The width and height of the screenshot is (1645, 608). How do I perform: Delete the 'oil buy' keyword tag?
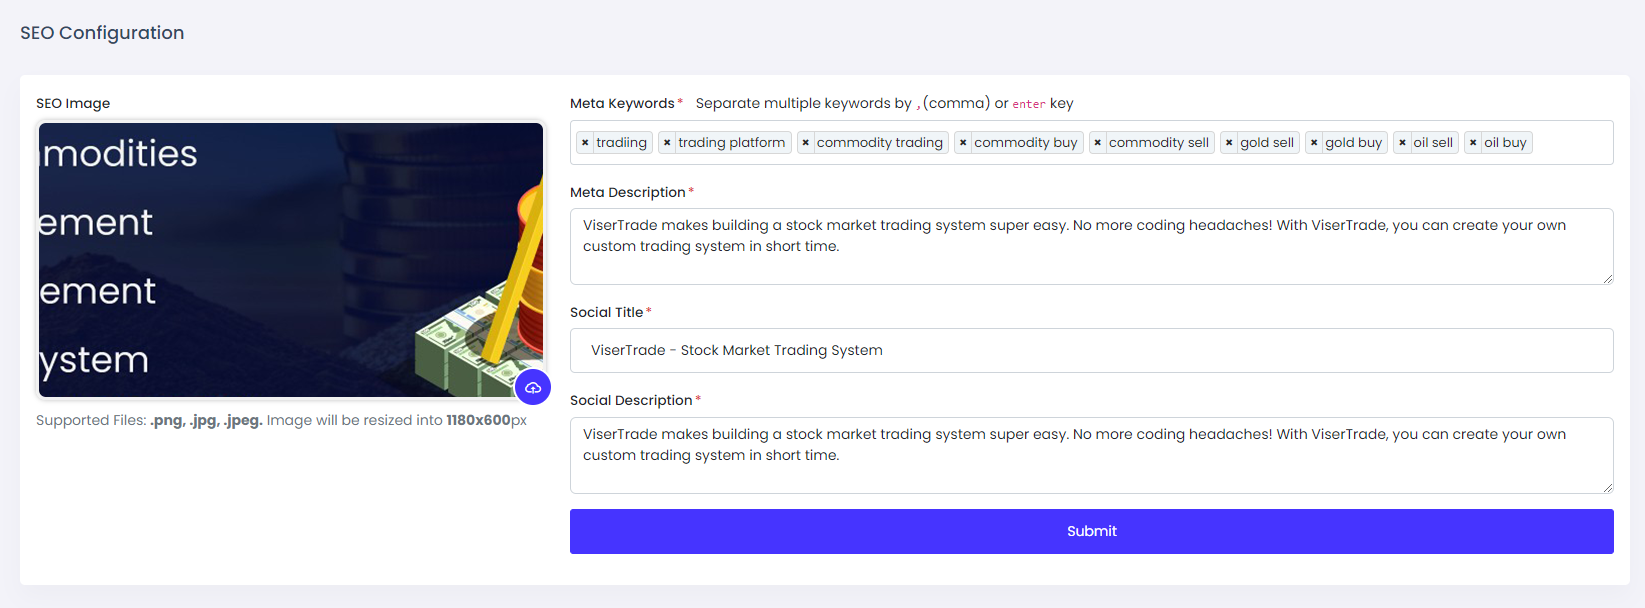click(1473, 143)
